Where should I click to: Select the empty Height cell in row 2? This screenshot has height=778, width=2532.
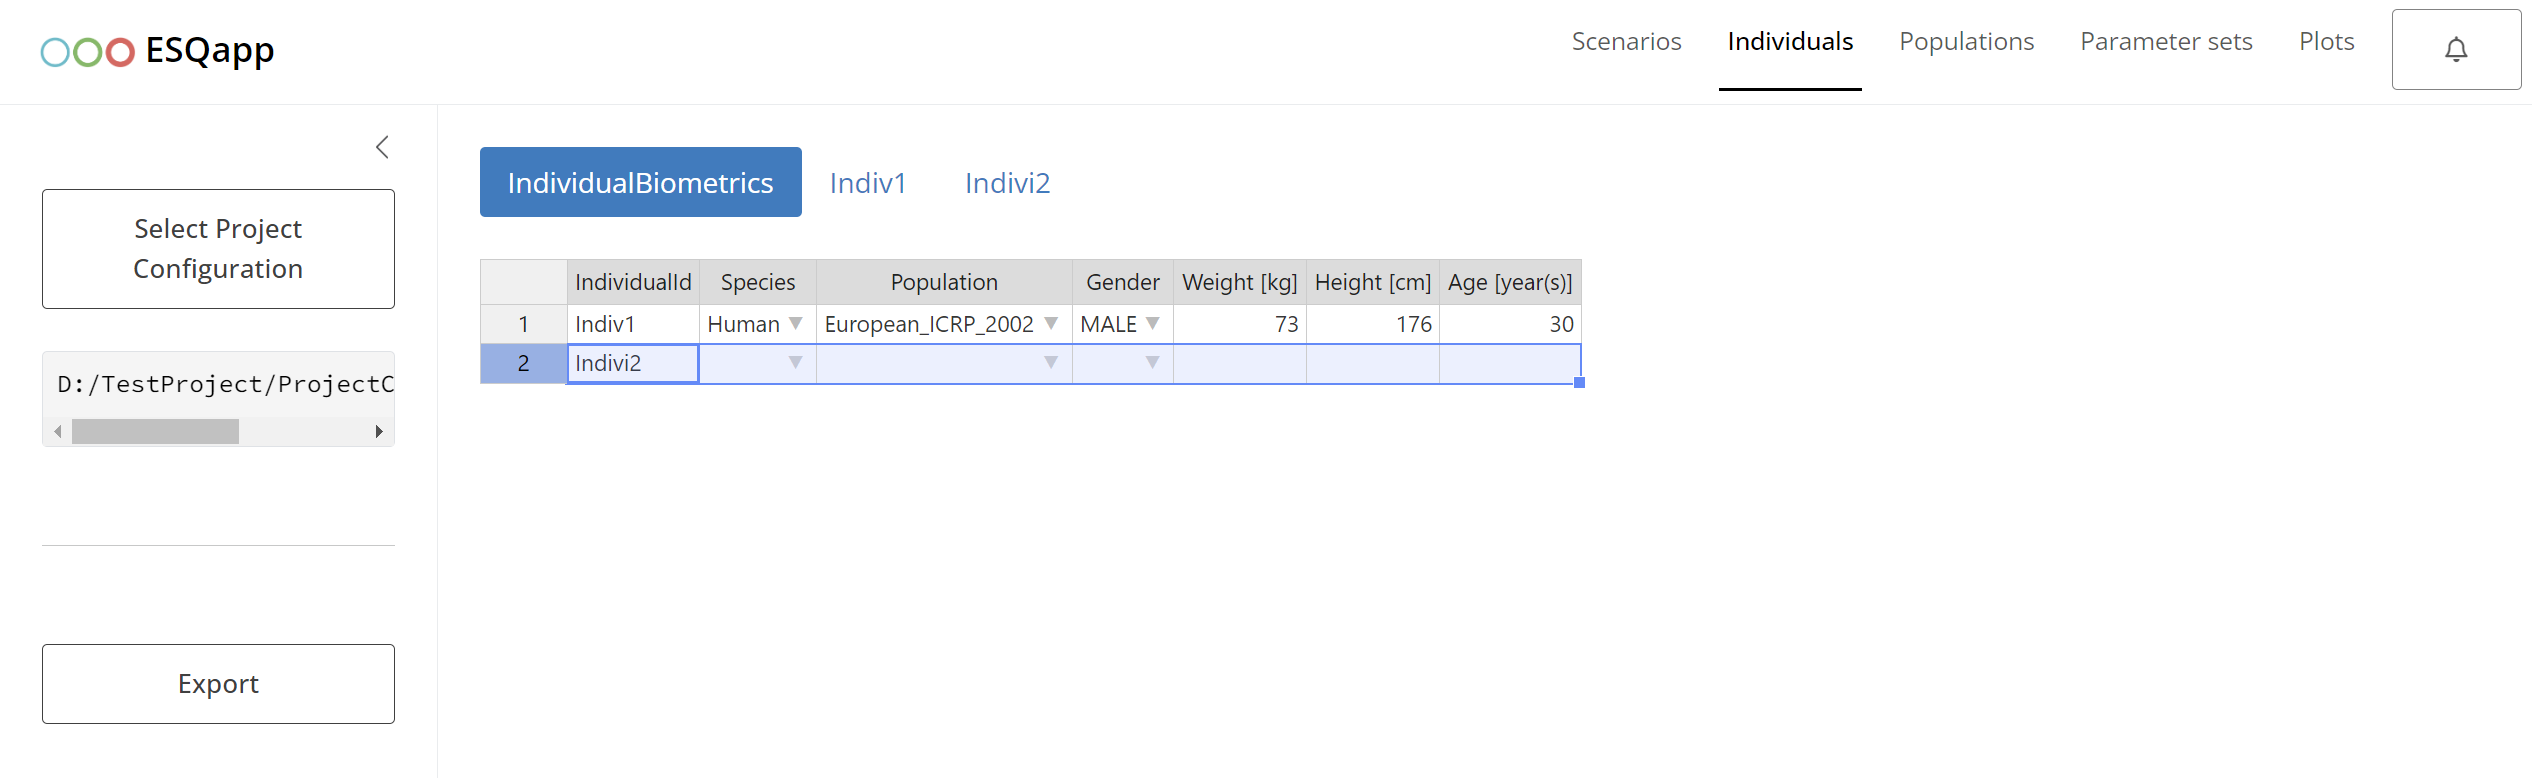coord(1373,364)
